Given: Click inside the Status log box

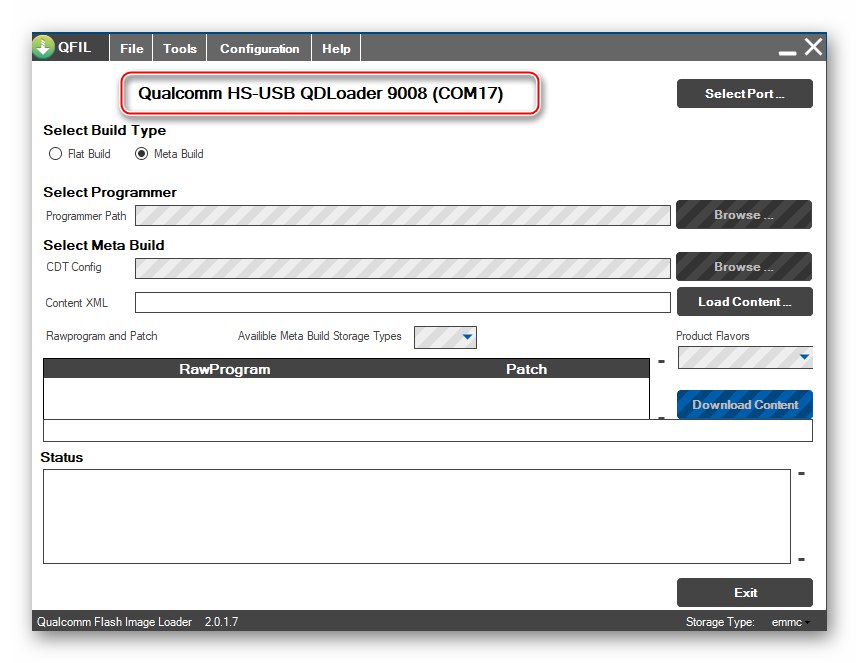Looking at the screenshot, I should 416,516.
